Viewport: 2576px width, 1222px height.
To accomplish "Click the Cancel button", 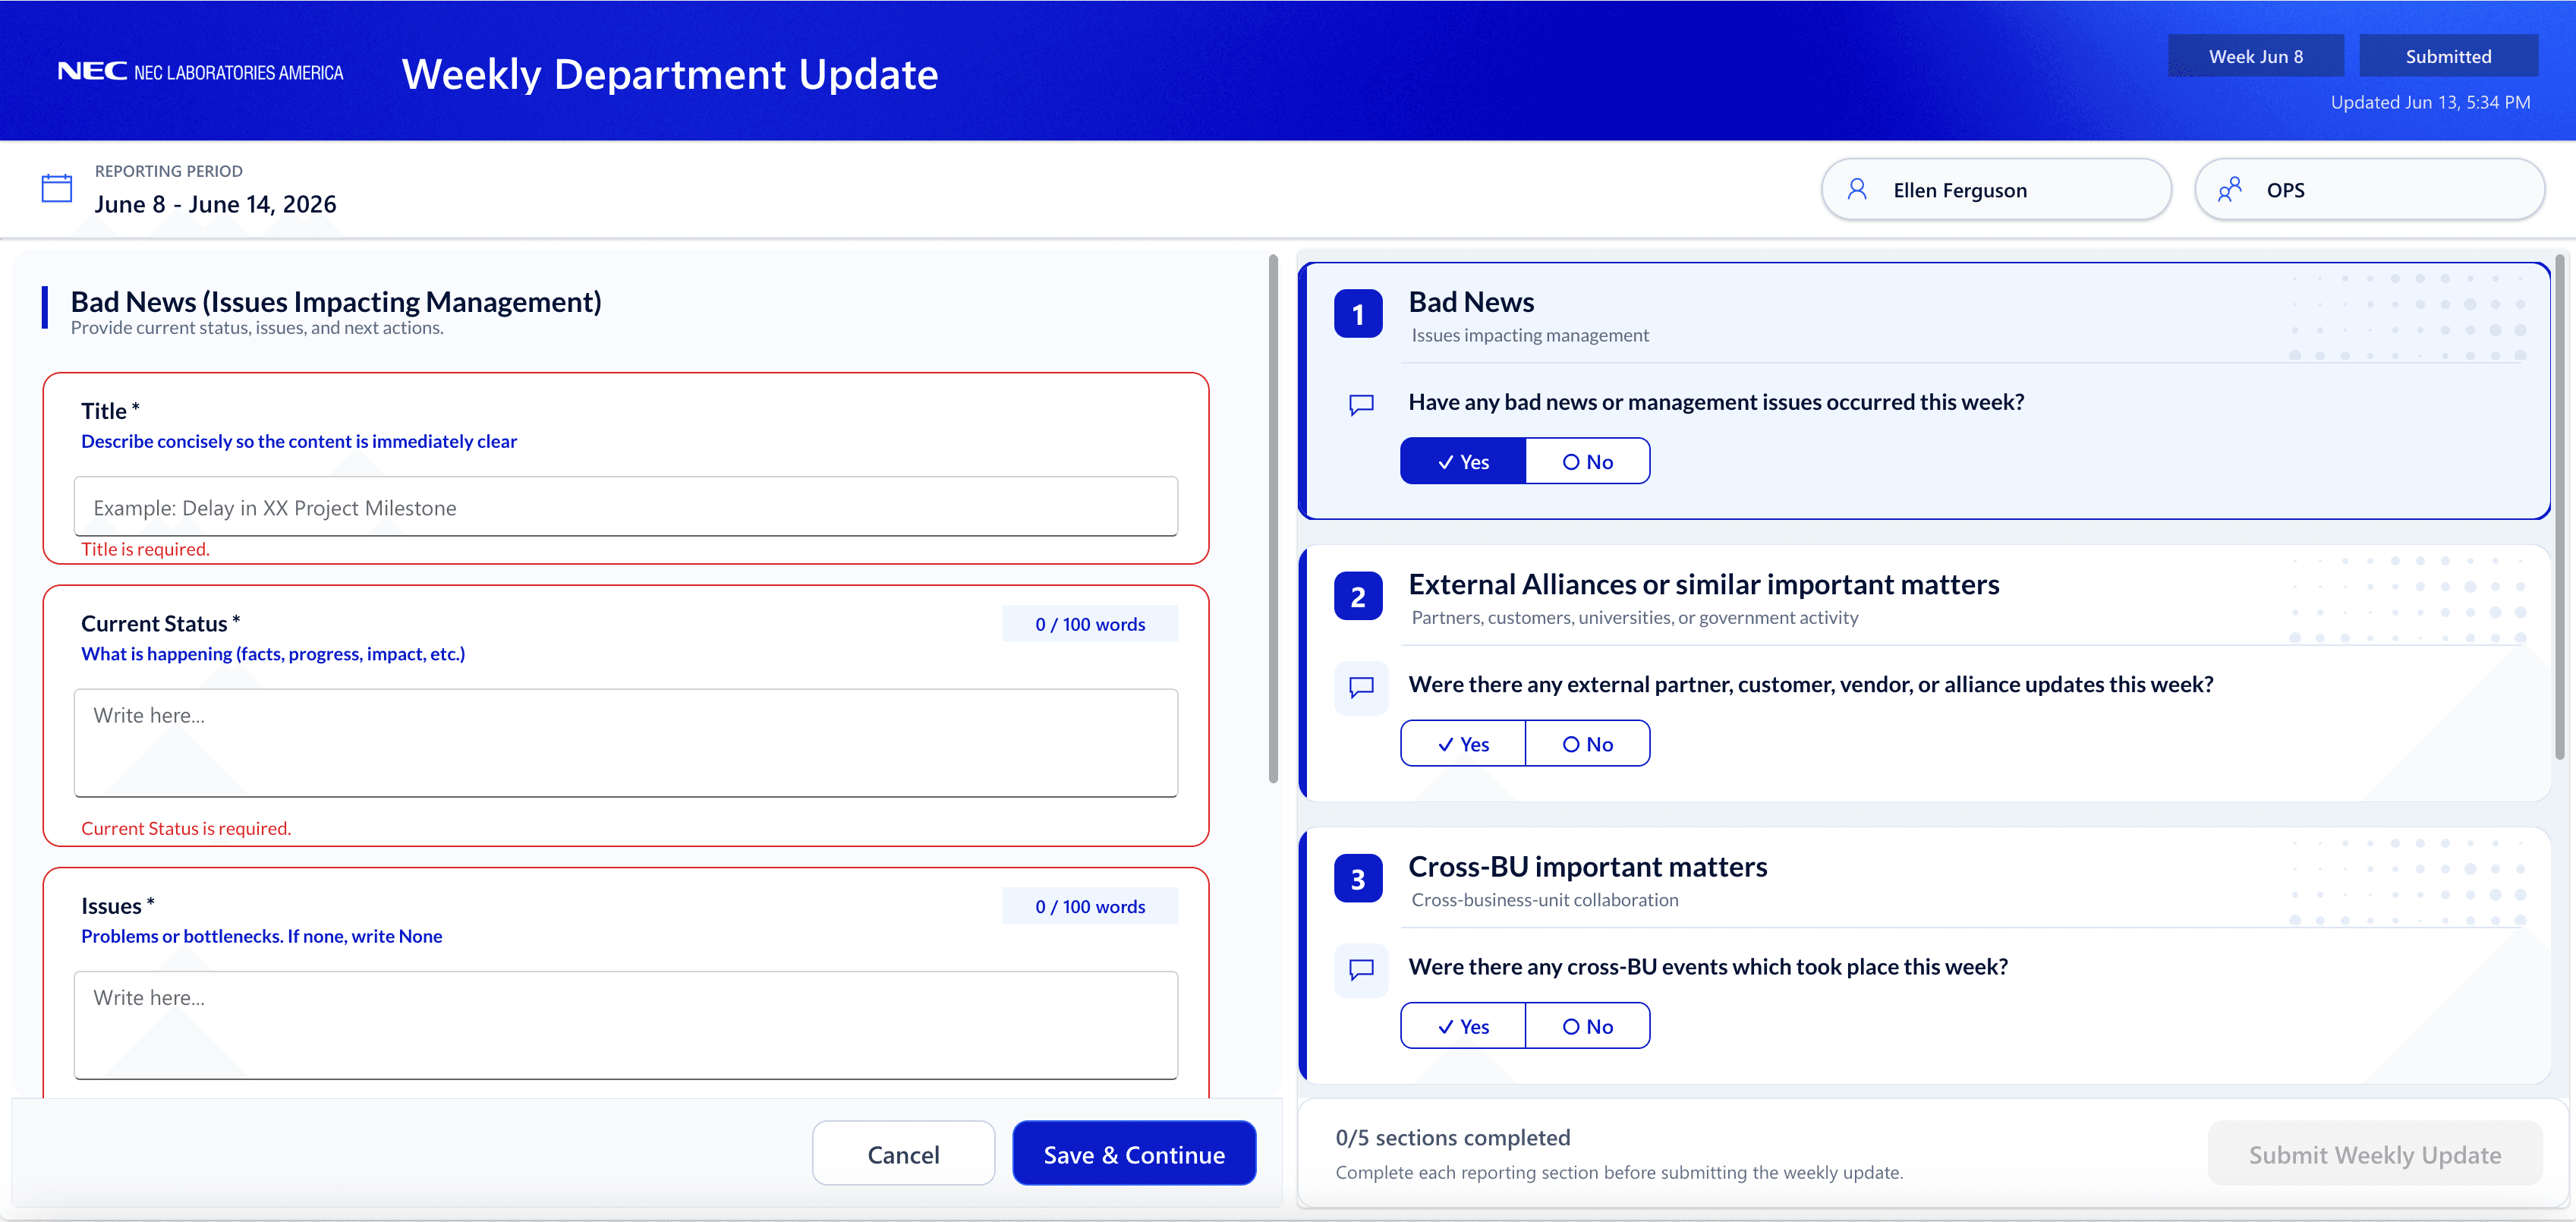I will point(903,1154).
